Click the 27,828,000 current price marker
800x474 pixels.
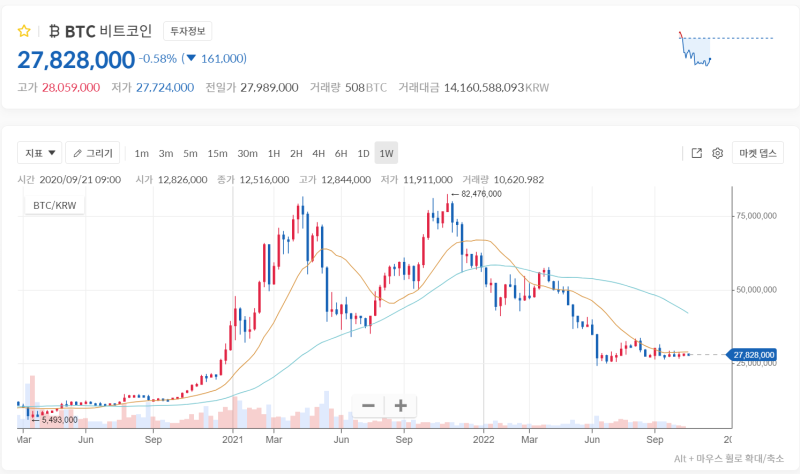(x=752, y=355)
